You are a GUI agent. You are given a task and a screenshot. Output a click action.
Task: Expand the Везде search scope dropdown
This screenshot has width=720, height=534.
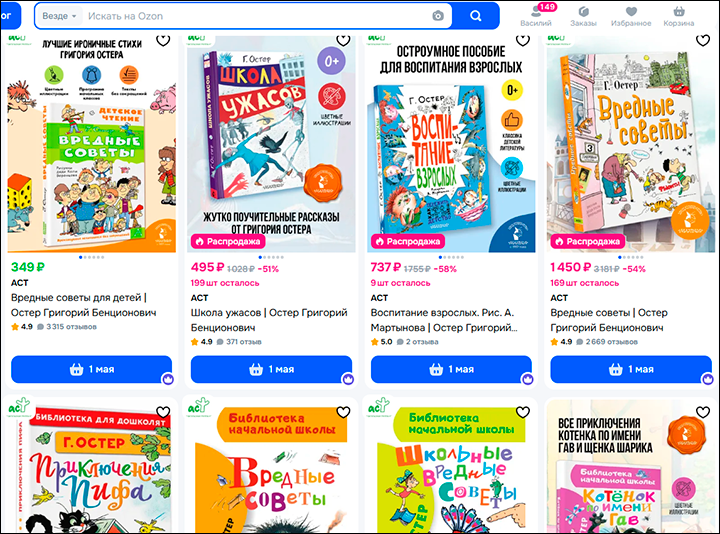[59, 16]
